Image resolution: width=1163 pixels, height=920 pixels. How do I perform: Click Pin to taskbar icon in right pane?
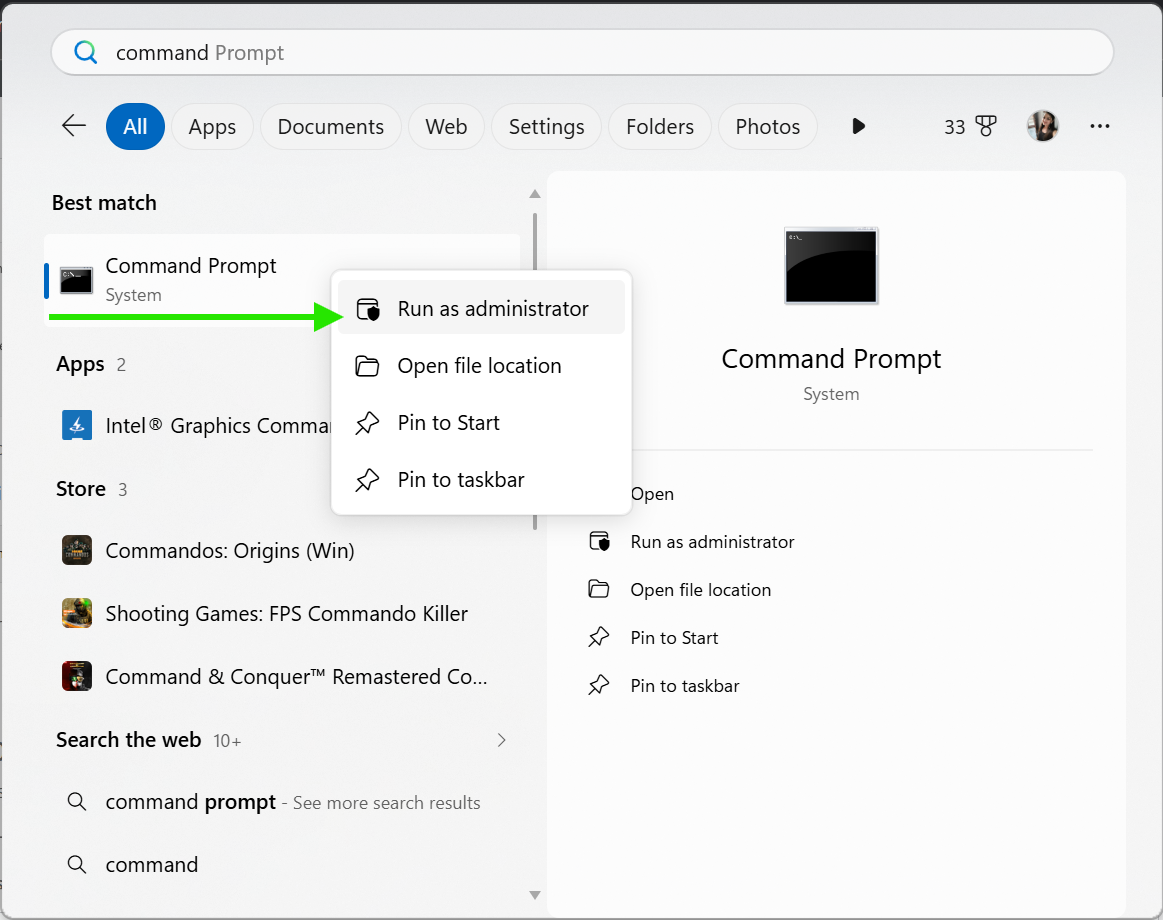click(x=599, y=686)
